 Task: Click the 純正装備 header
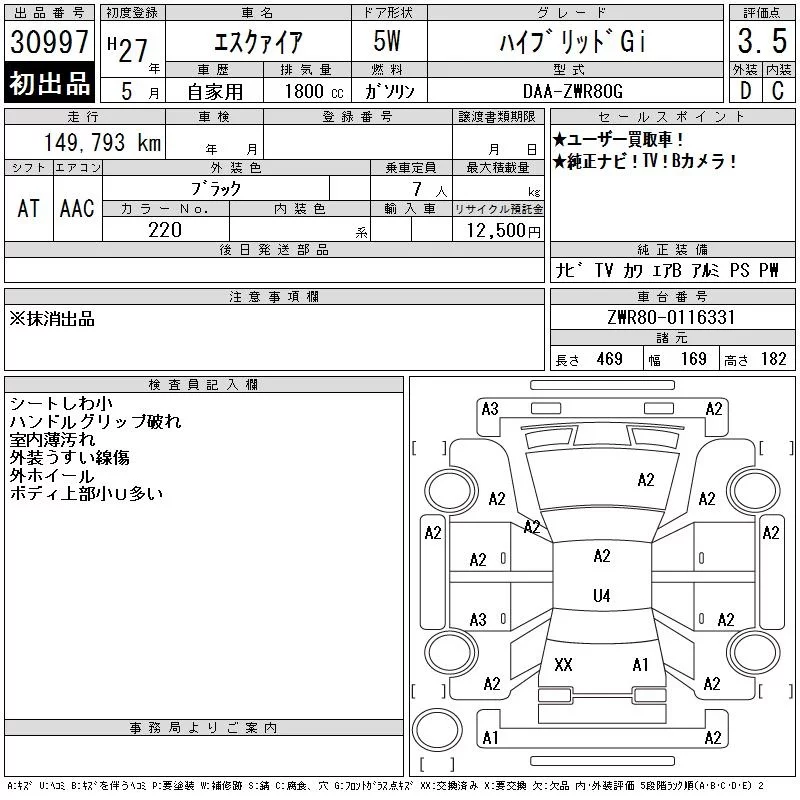click(x=672, y=249)
